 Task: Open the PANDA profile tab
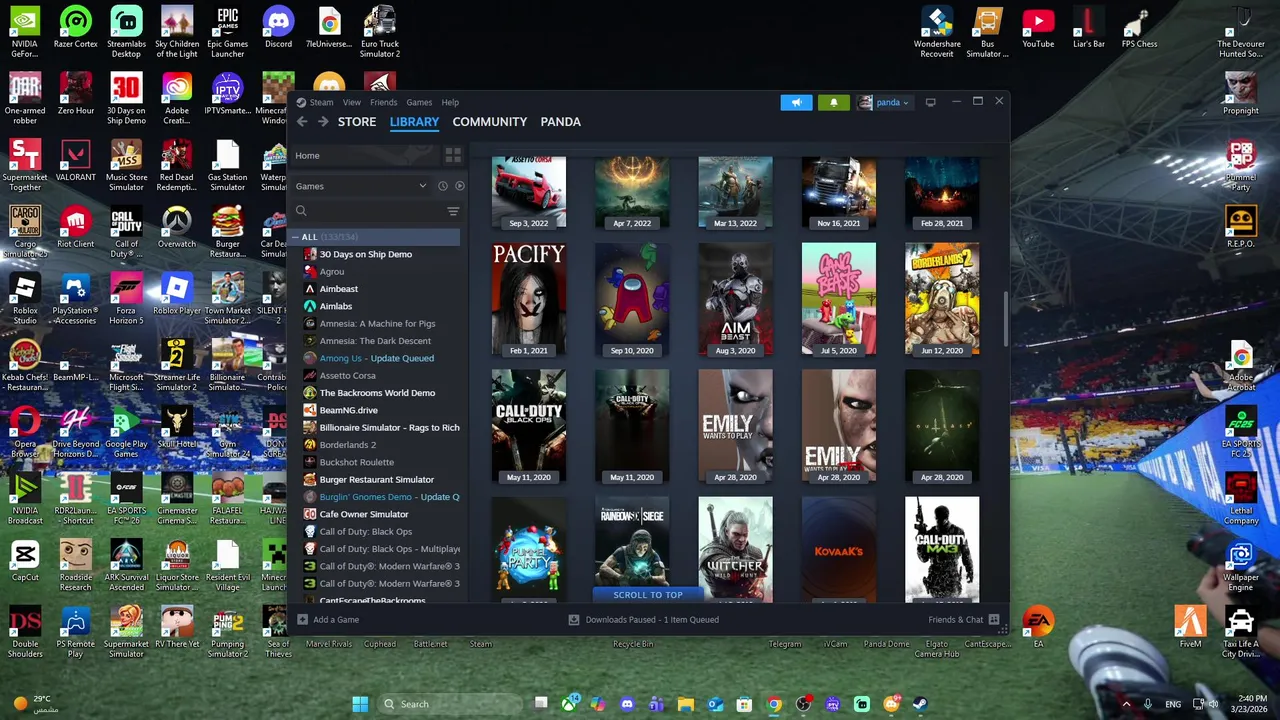point(560,122)
